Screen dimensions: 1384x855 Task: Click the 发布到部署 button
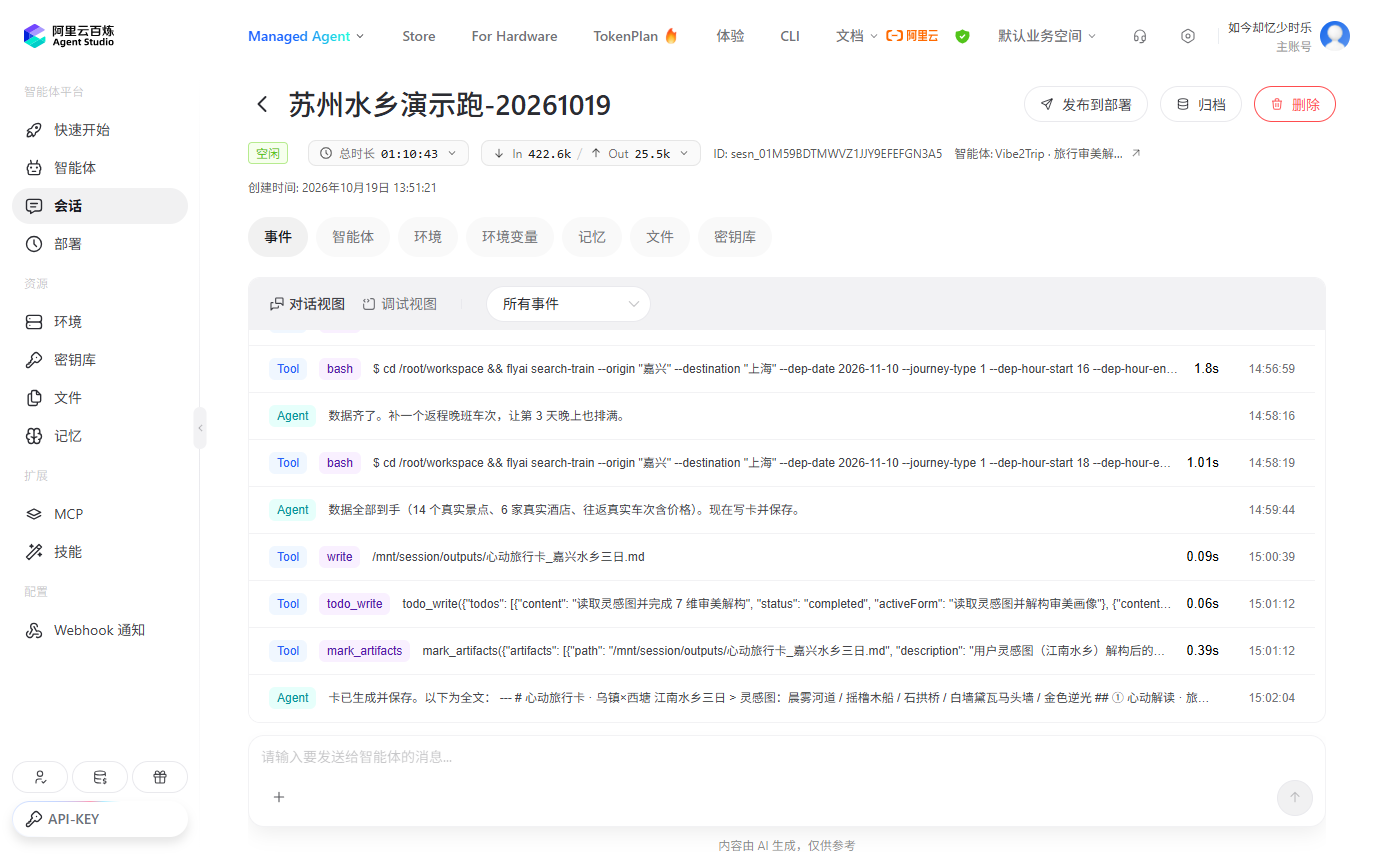coord(1086,104)
